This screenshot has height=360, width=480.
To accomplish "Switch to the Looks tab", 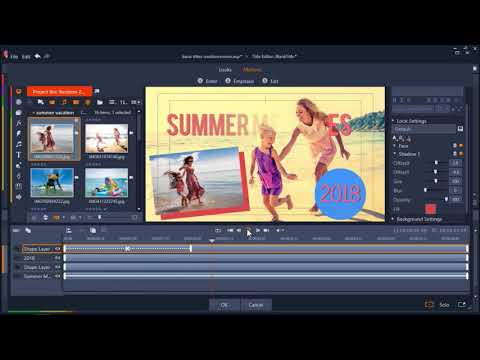I will coord(225,70).
